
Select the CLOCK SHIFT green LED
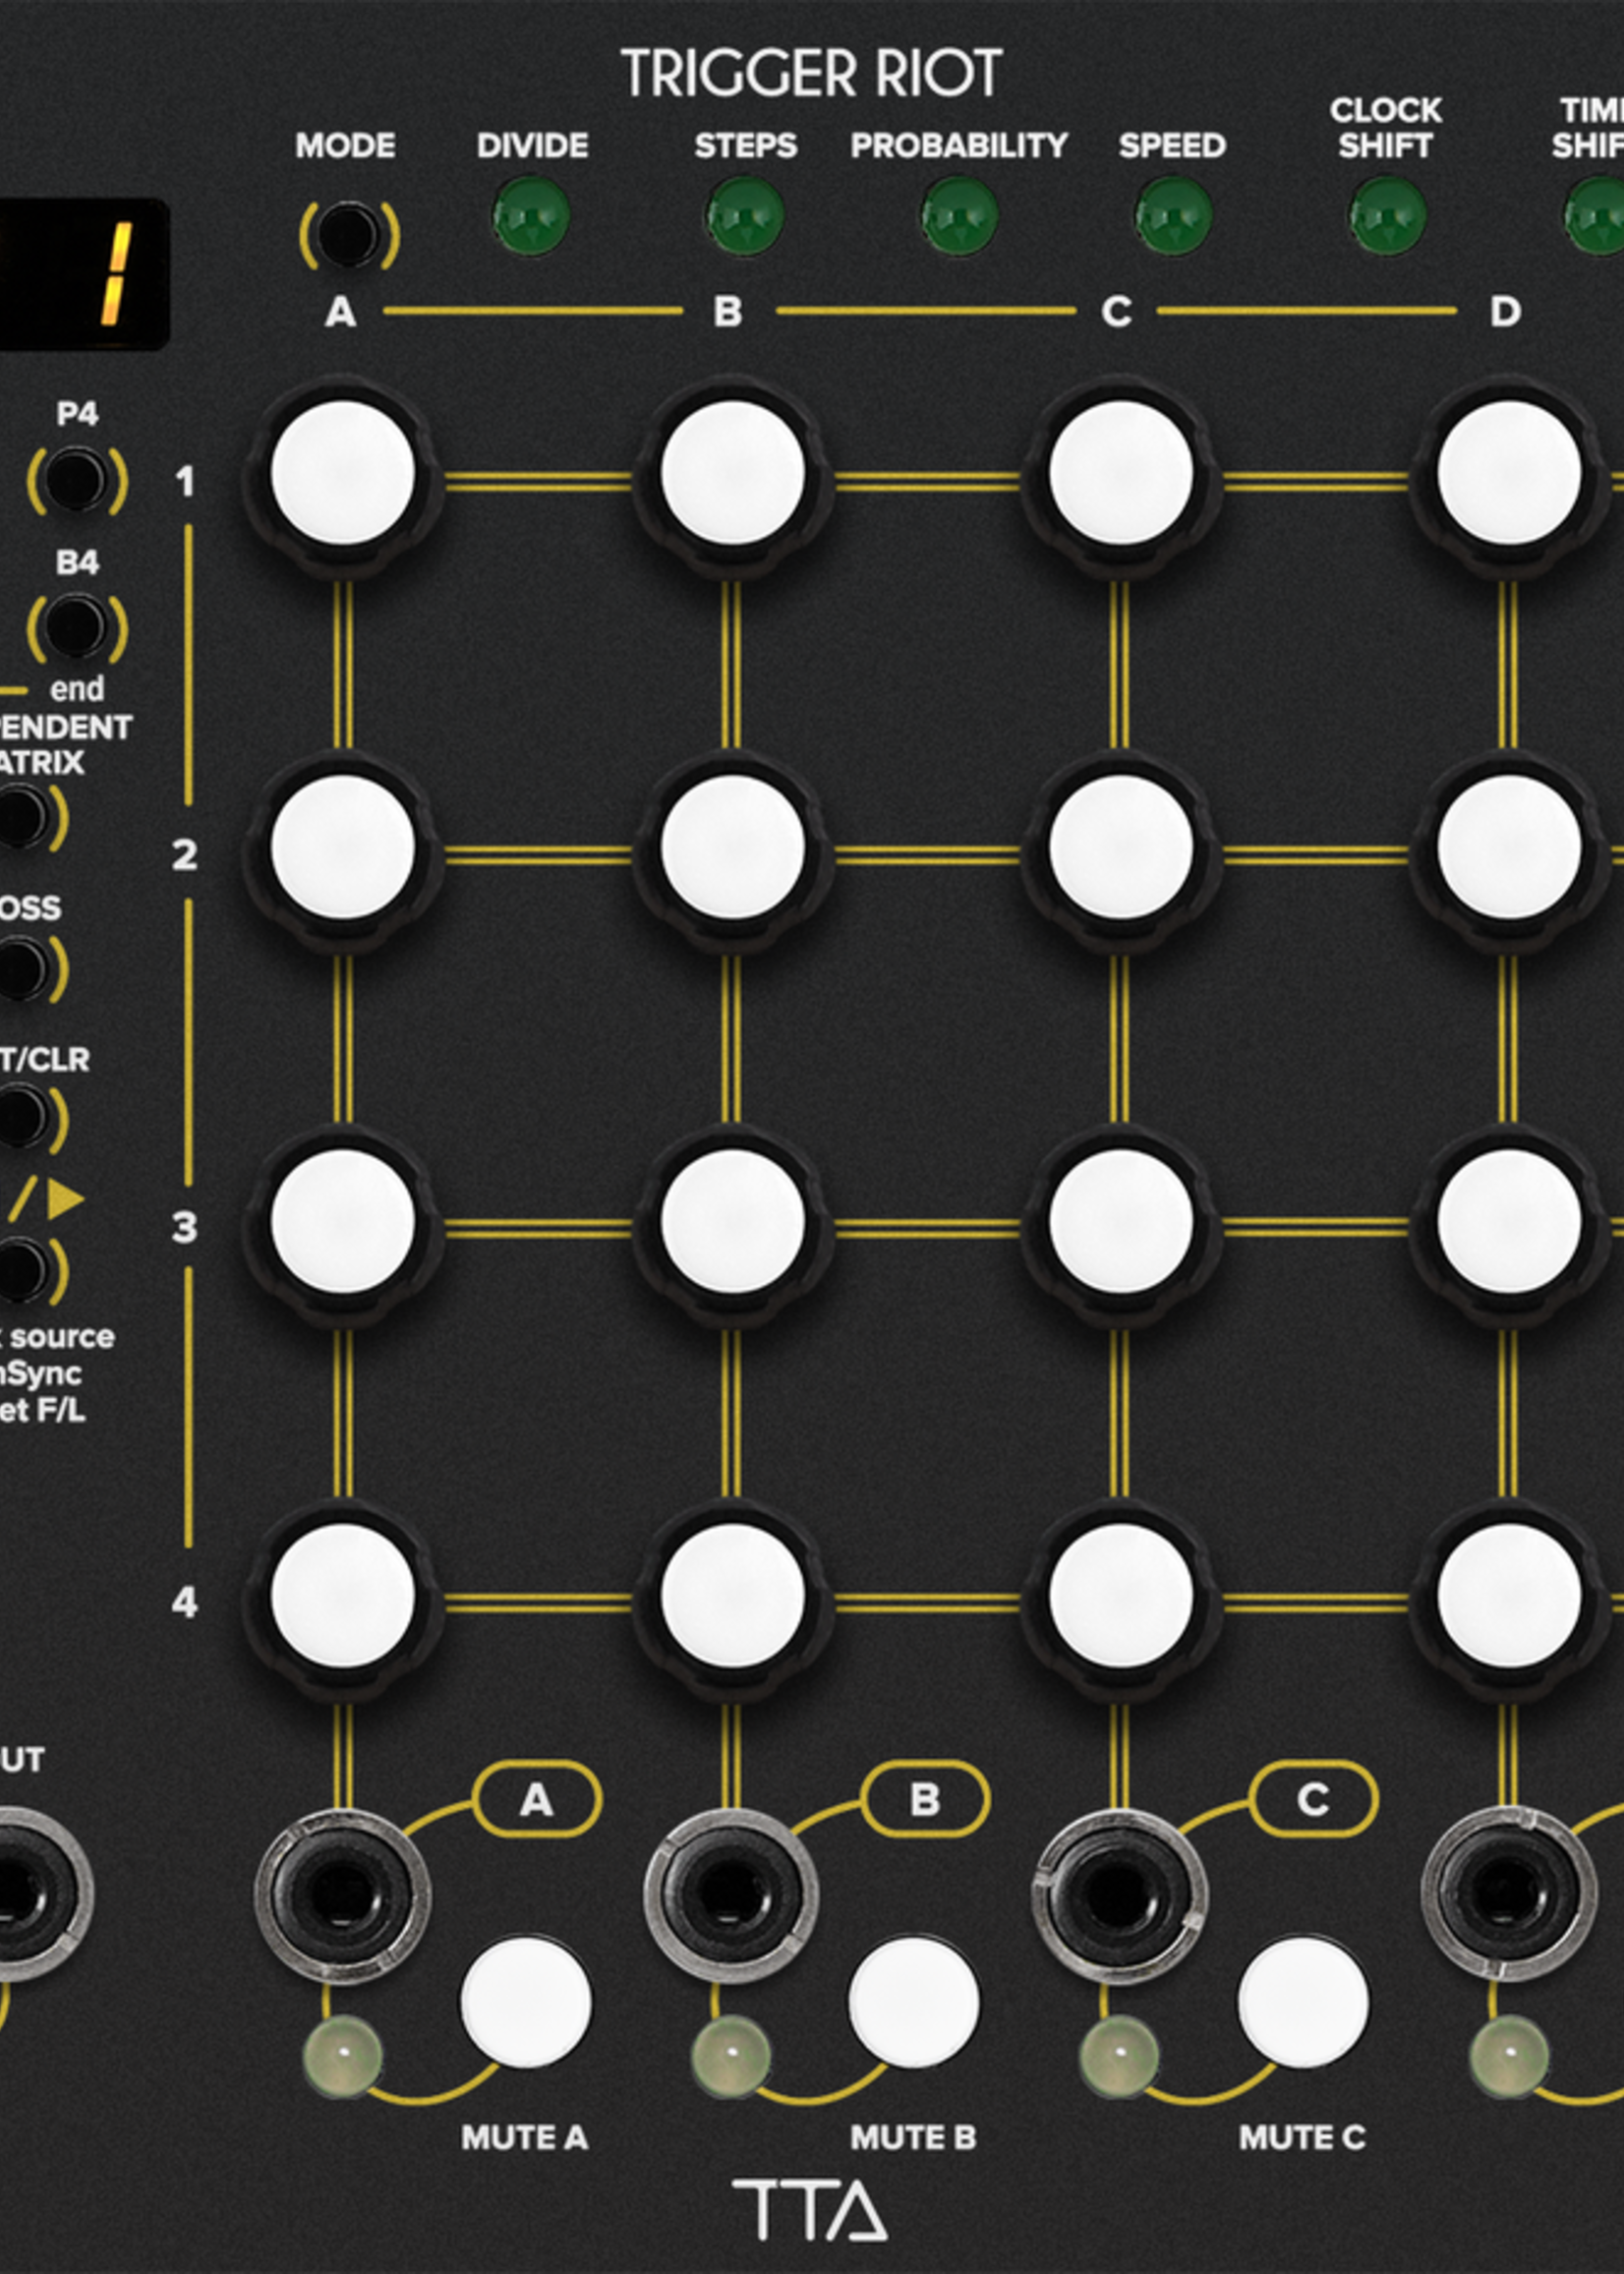point(1387,216)
